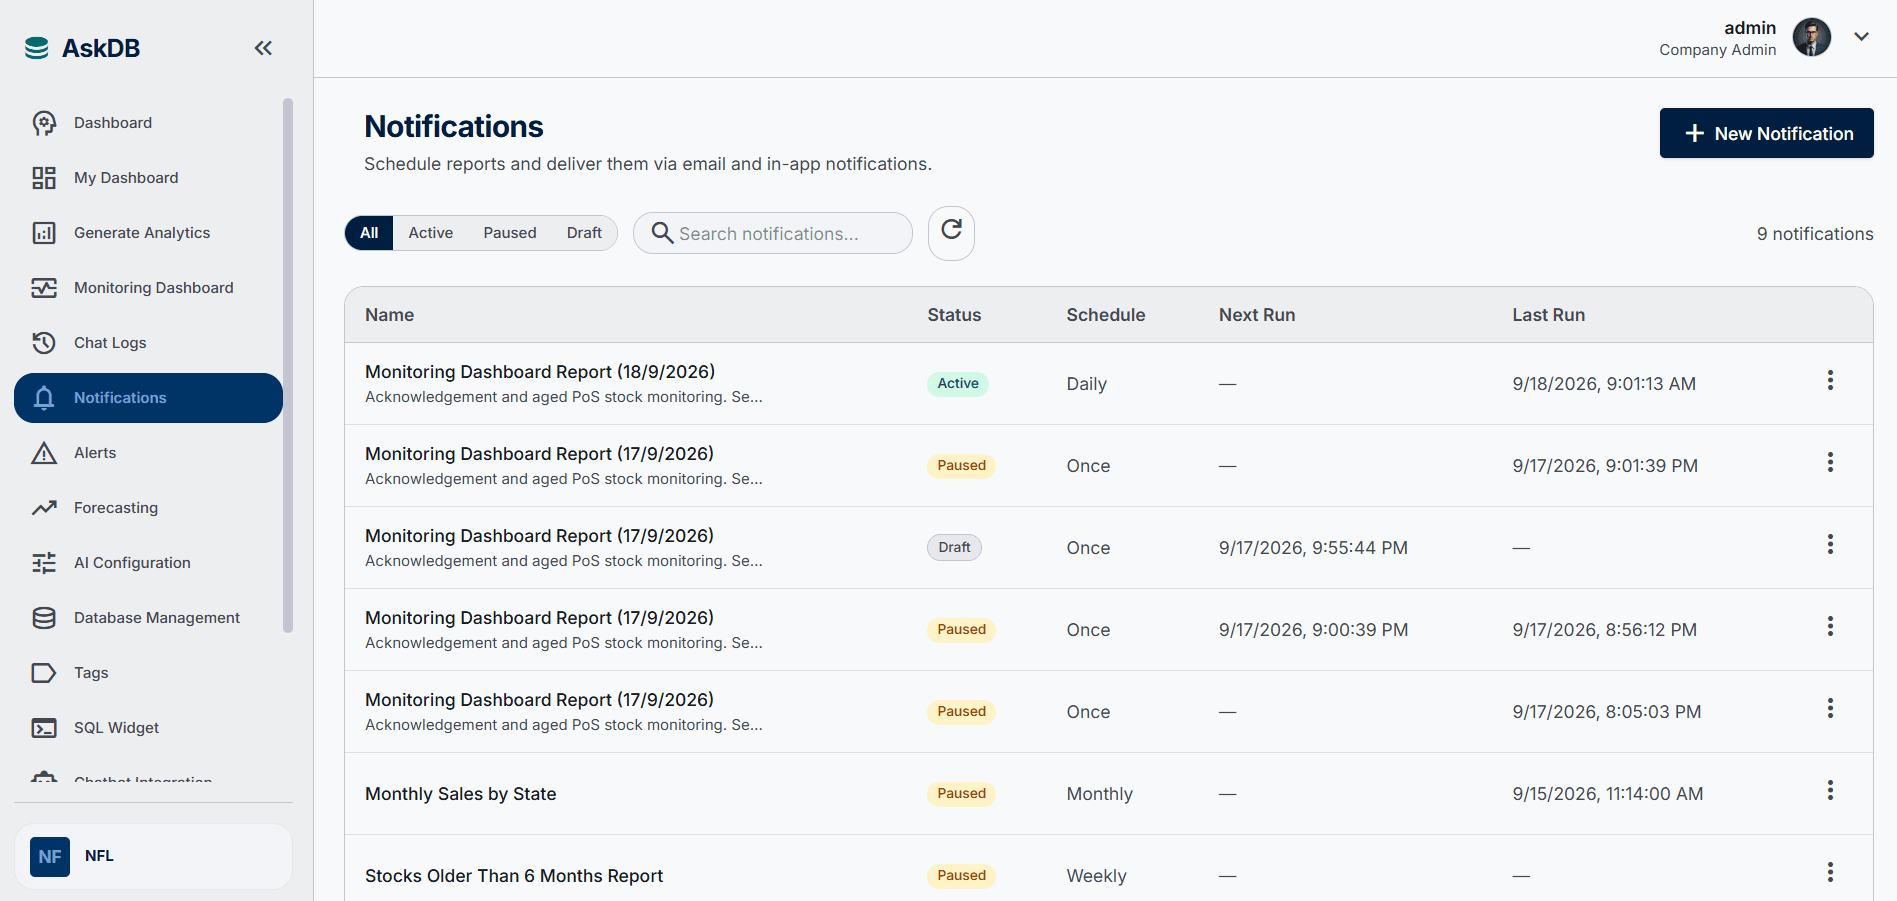Click the AskDB brand name
Screen dimensions: 1897x901
[x=101, y=48]
